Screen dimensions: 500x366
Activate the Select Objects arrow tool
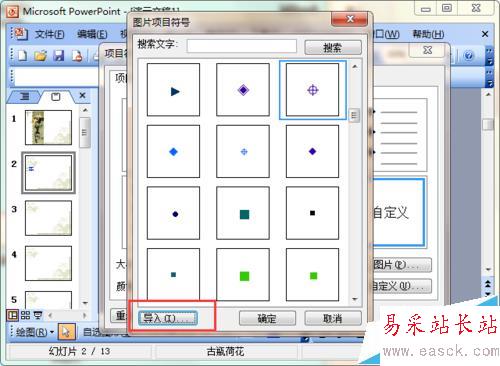(66, 332)
